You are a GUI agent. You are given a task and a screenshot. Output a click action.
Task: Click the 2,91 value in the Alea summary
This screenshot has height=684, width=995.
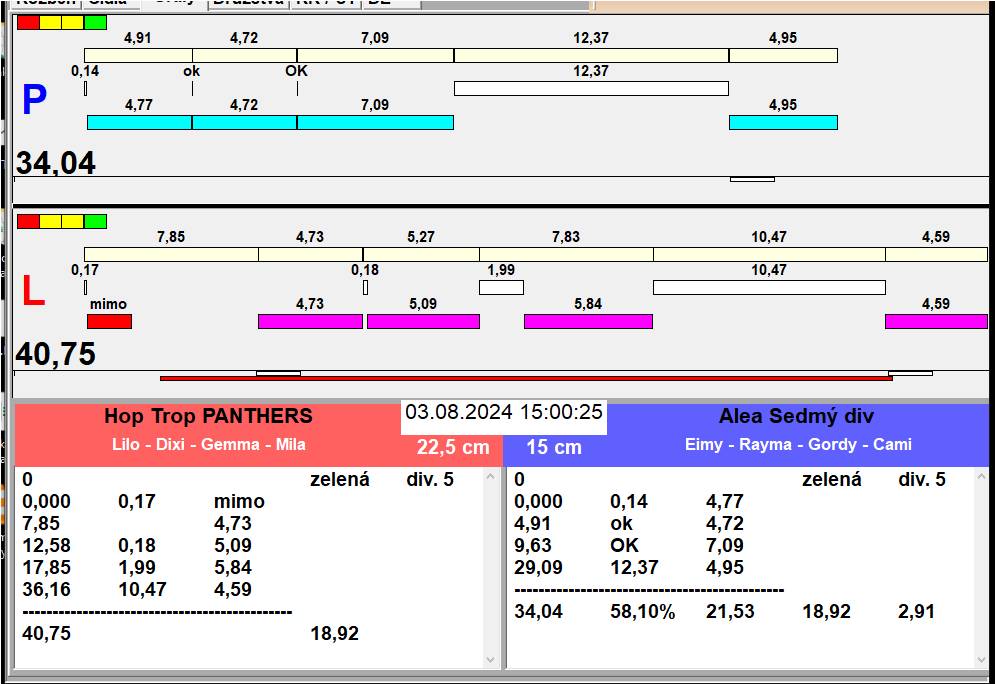916,612
